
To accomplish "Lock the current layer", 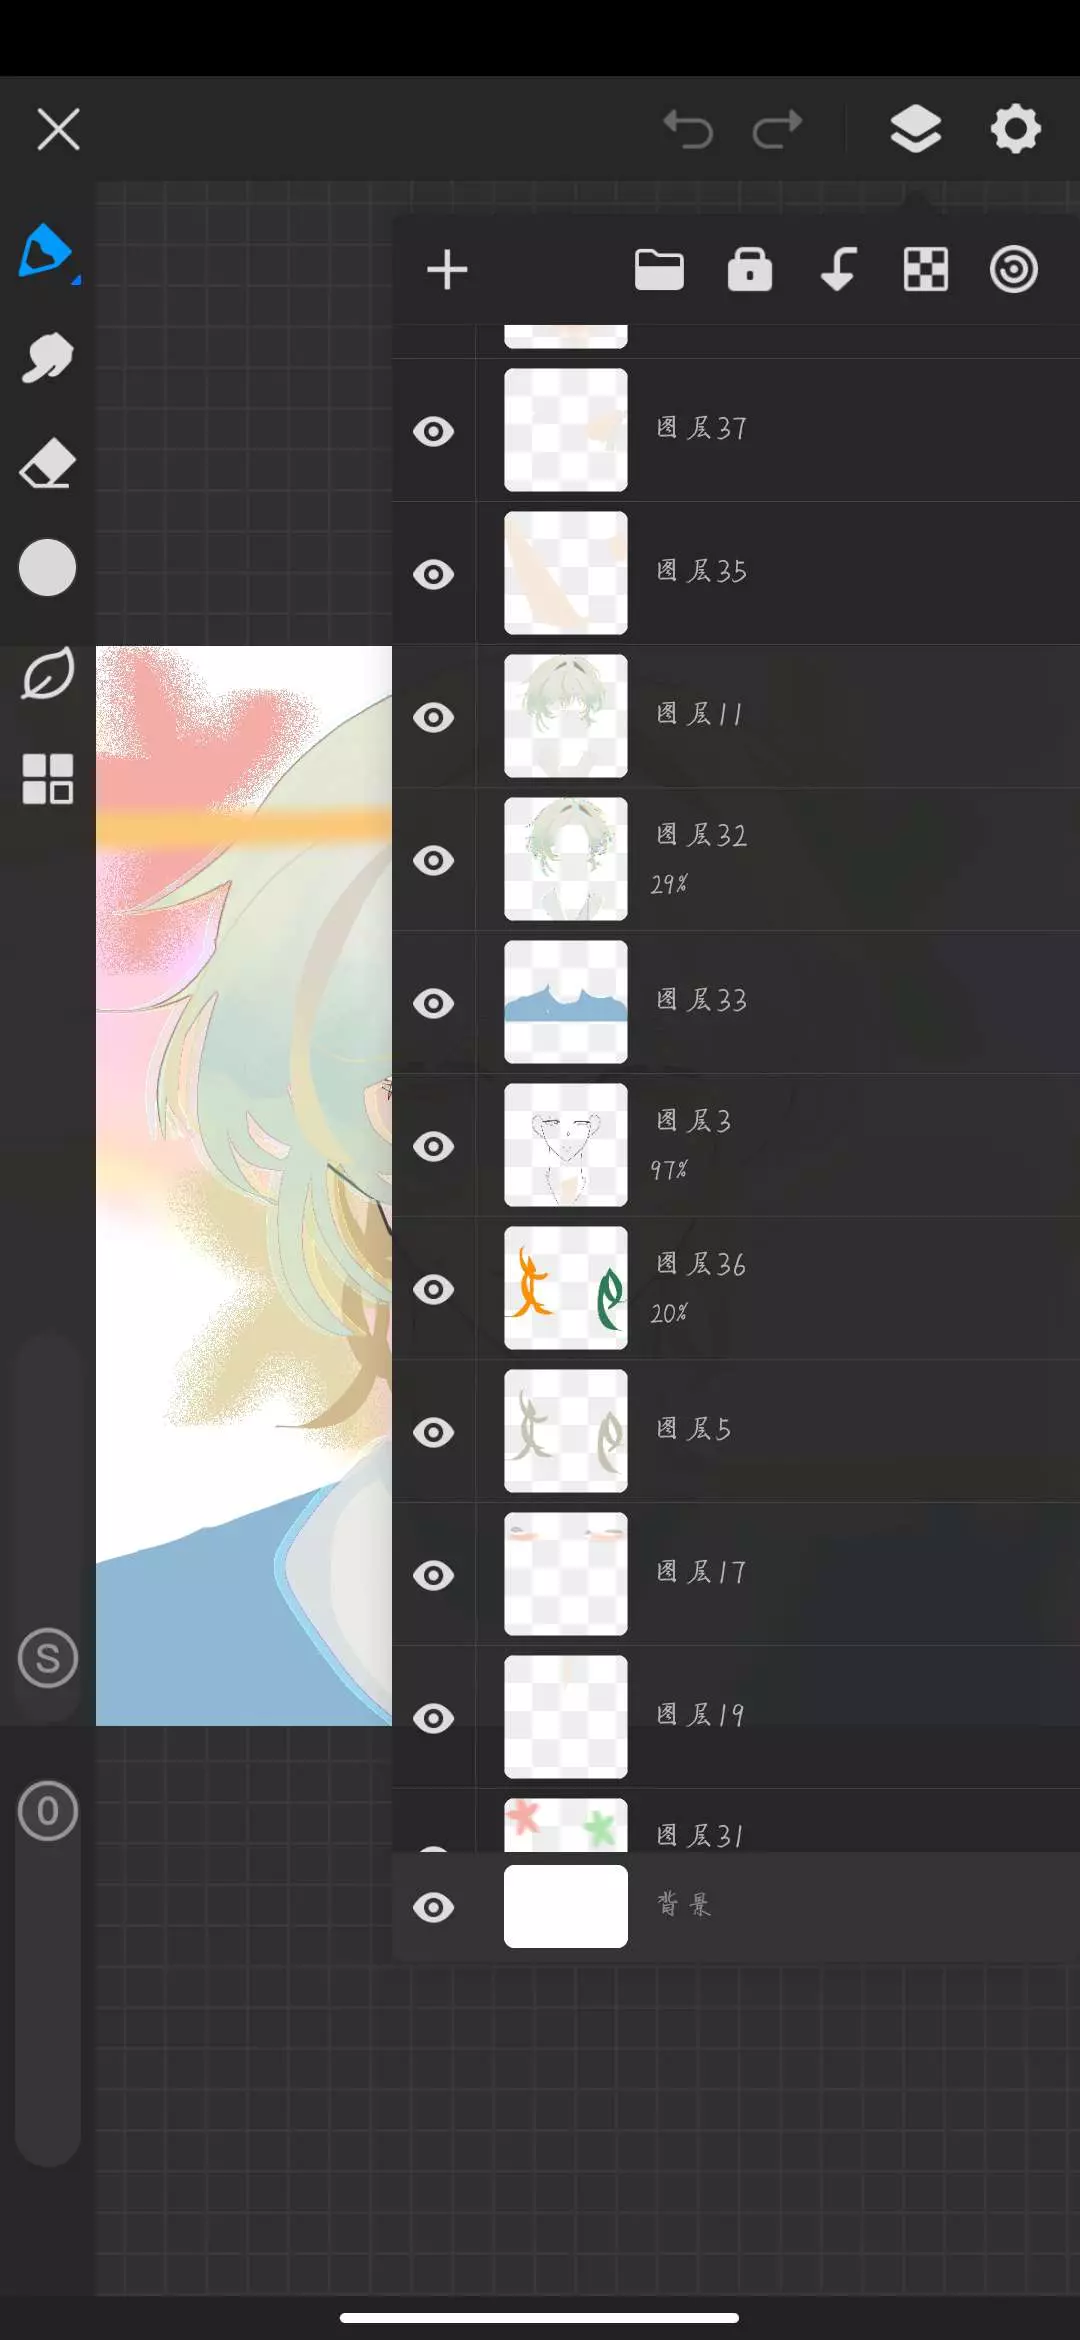I will [x=750, y=270].
